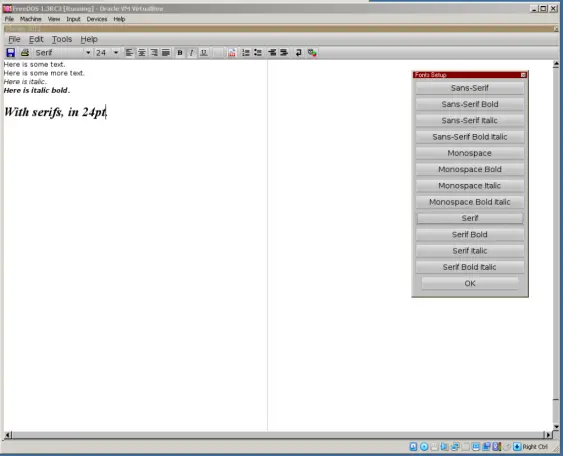Click the numbered list icon
This screenshot has width=563, height=456.
pyautogui.click(x=246, y=53)
